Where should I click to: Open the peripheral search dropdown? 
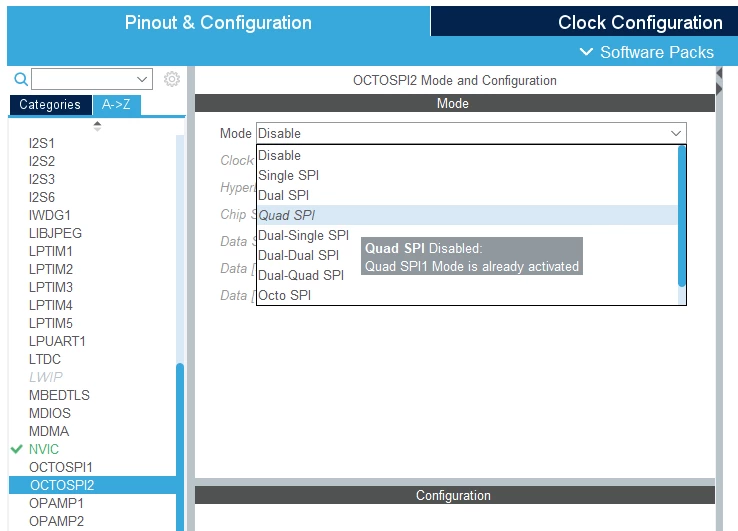click(142, 79)
